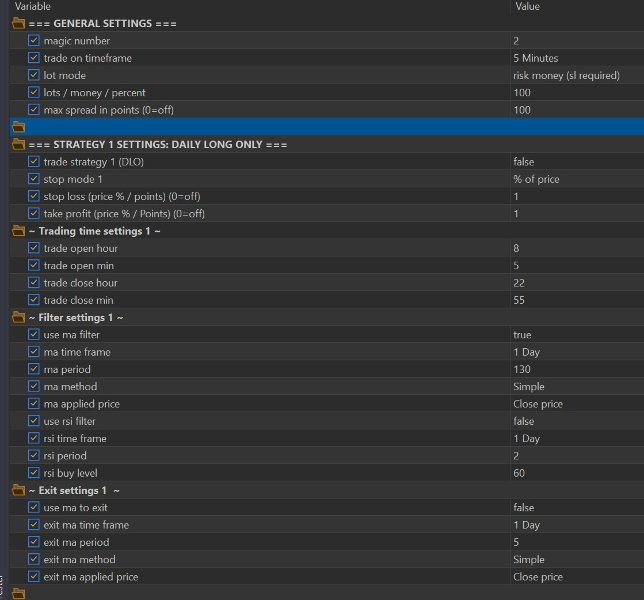Toggle the ma time frame checkbox
This screenshot has height=600, width=644.
click(x=34, y=352)
